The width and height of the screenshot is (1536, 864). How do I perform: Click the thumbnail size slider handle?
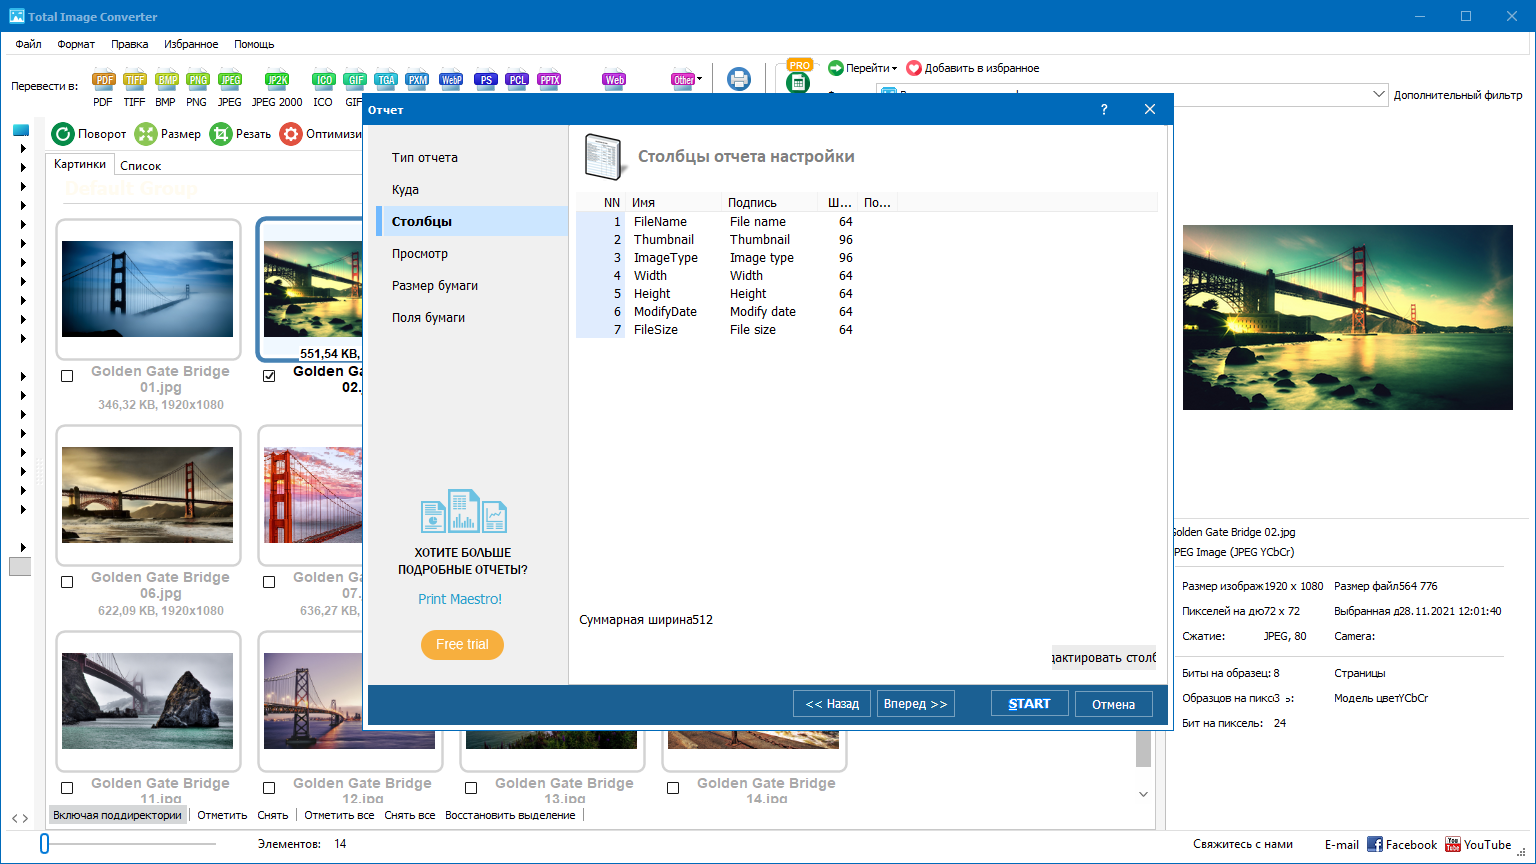[x=44, y=844]
